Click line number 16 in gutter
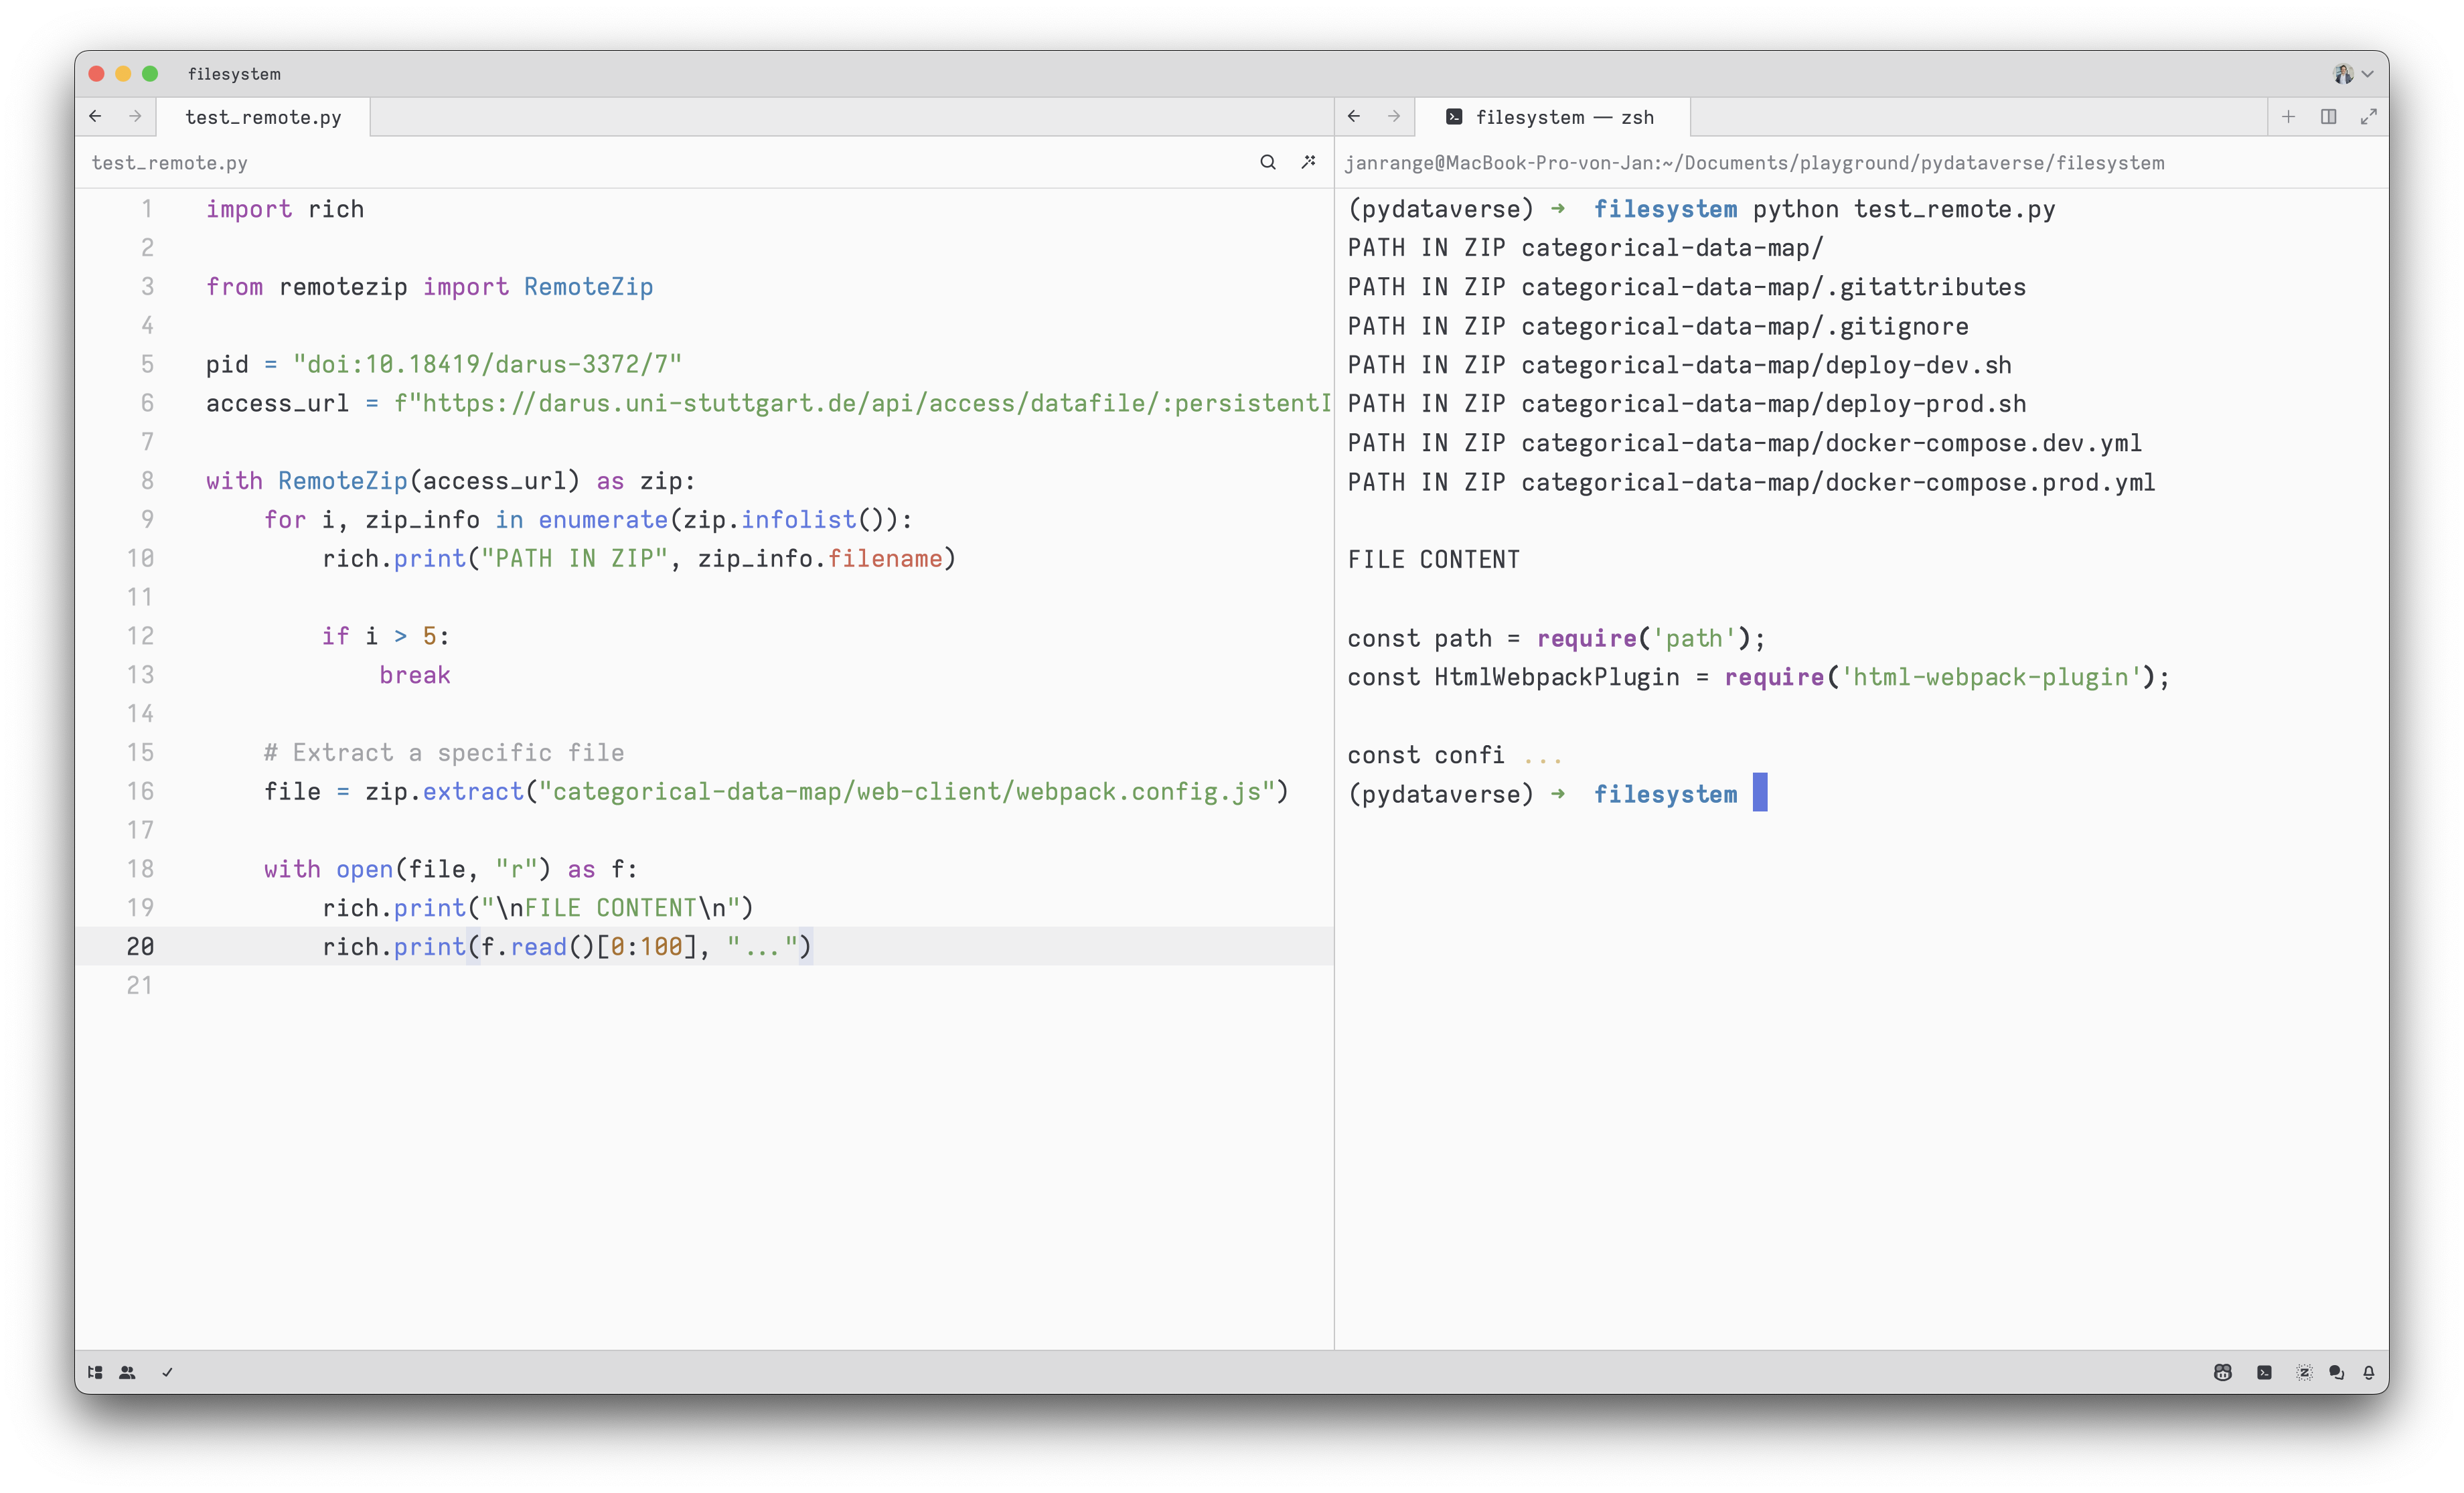Screen dimensions: 2464x1493 [140, 791]
